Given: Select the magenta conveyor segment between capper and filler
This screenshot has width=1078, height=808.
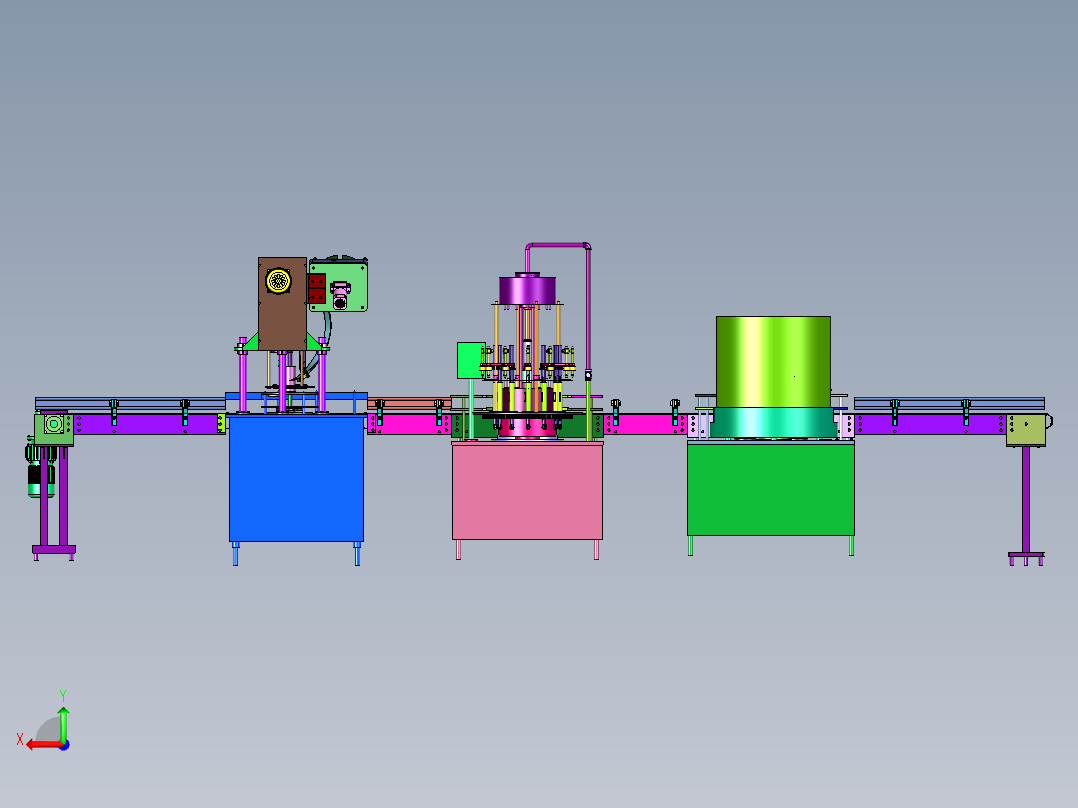Looking at the screenshot, I should click(x=409, y=424).
